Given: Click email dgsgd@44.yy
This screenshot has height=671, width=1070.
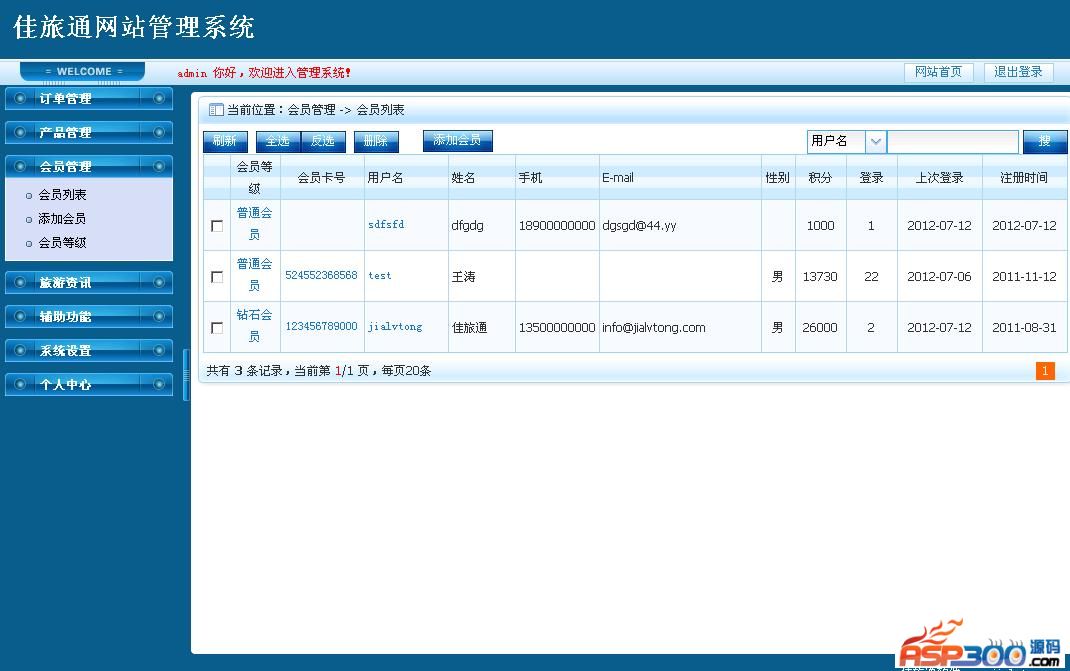Looking at the screenshot, I should (x=639, y=225).
